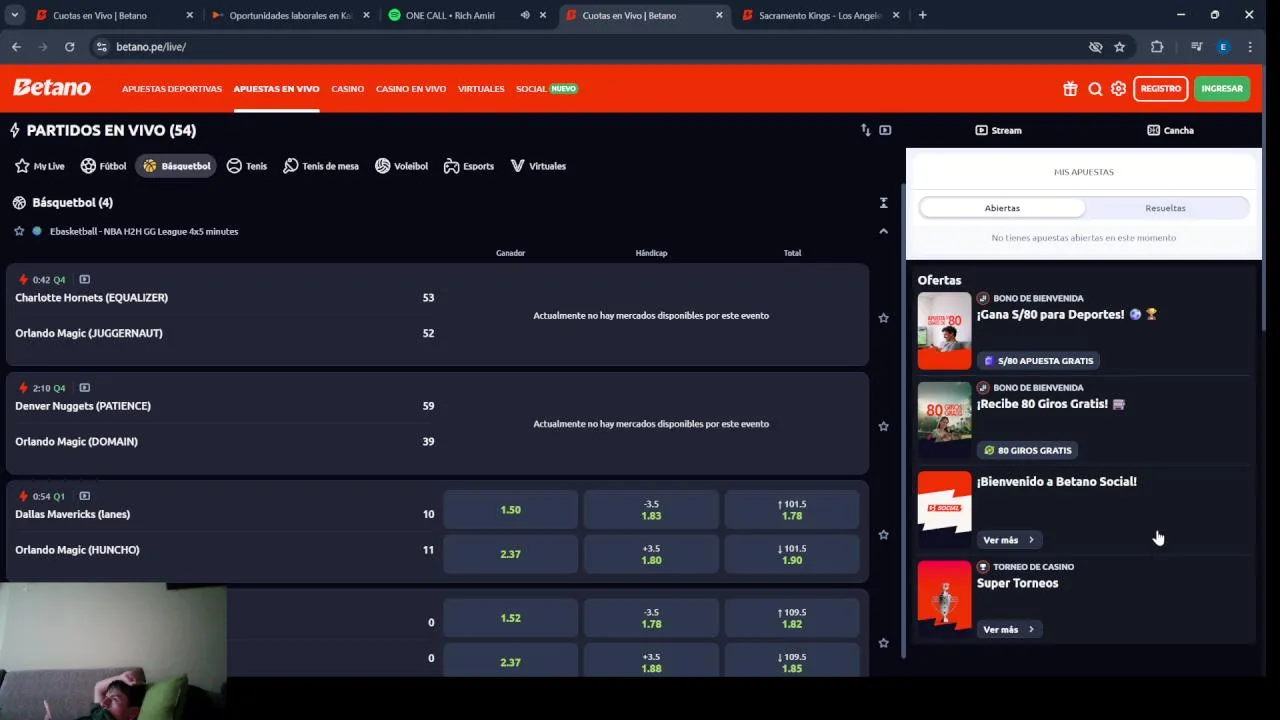
Task: Collapse the Ebasketball NBA H2H league section
Action: pos(883,231)
